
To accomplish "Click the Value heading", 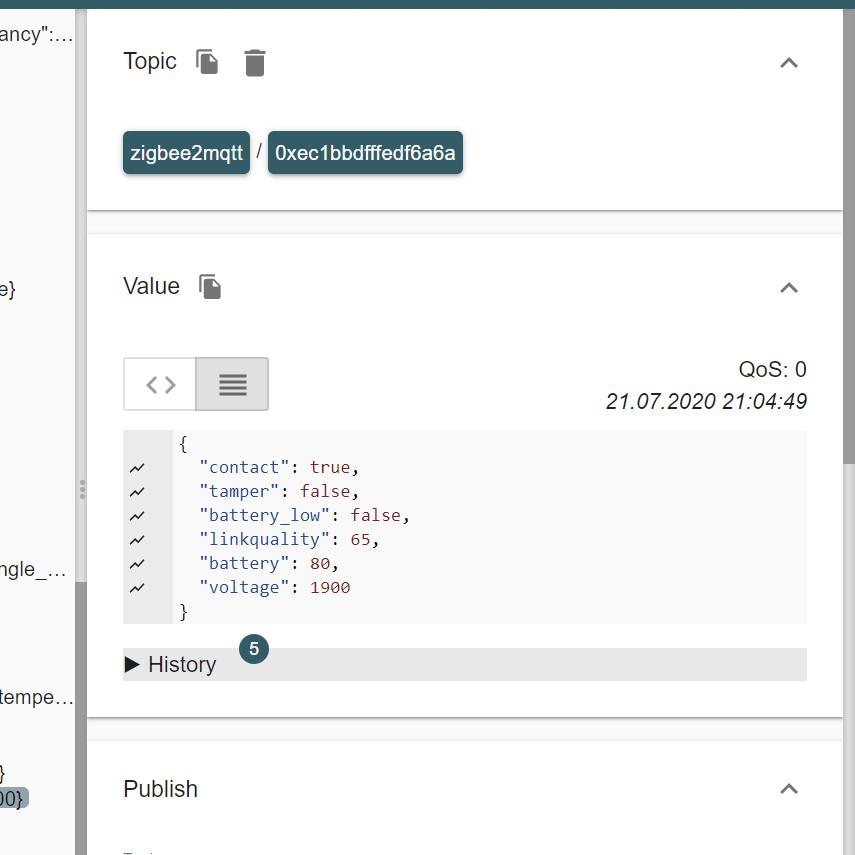I will click(152, 286).
